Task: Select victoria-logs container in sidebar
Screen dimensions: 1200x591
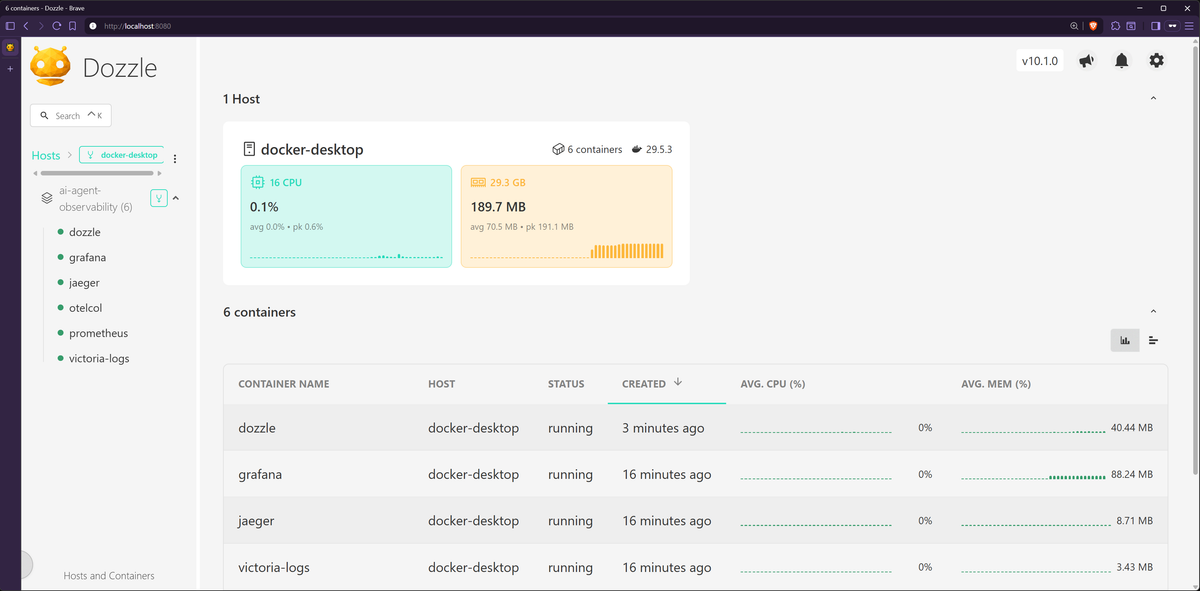Action: [99, 358]
